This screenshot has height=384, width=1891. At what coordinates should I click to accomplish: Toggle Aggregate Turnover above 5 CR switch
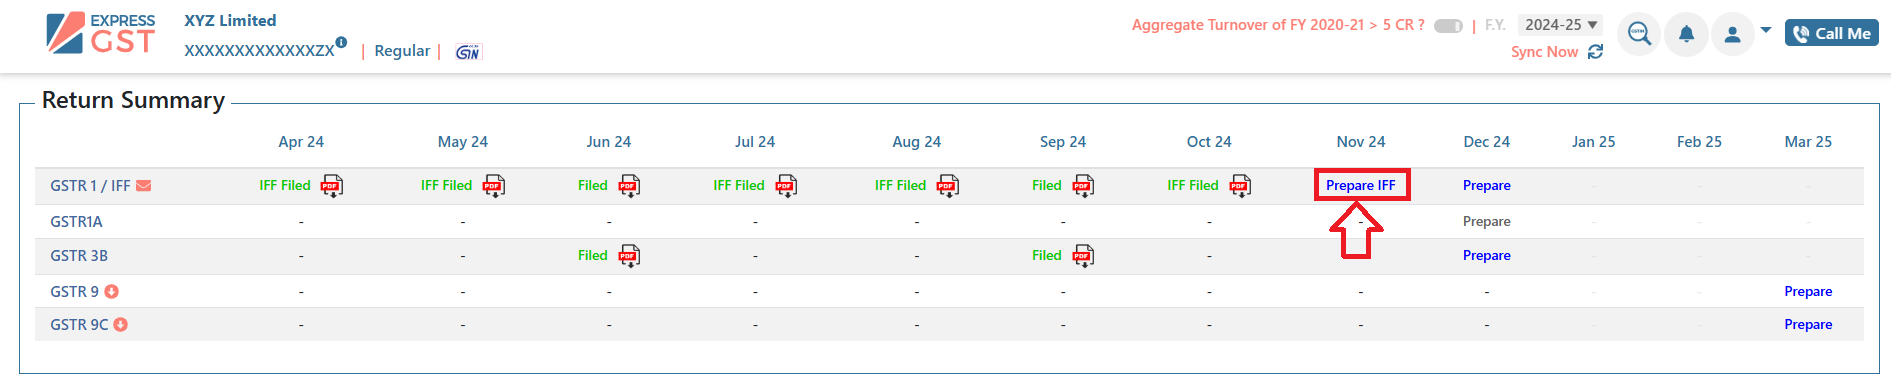[1448, 25]
